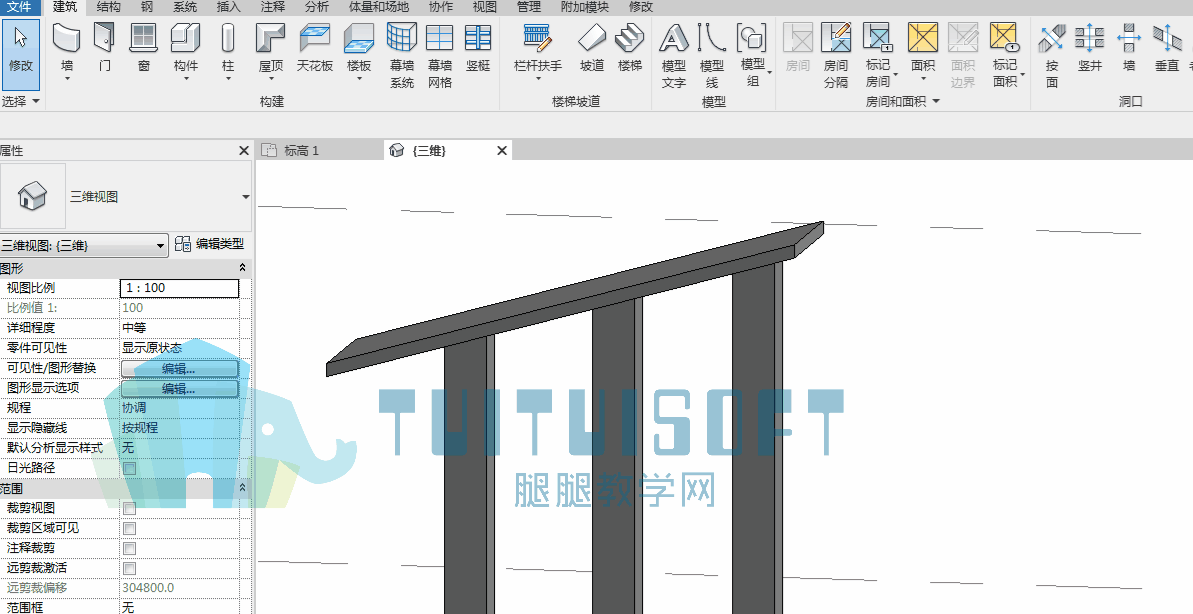
Task: Choose the 墙 (Wall) tool
Action: [67, 50]
